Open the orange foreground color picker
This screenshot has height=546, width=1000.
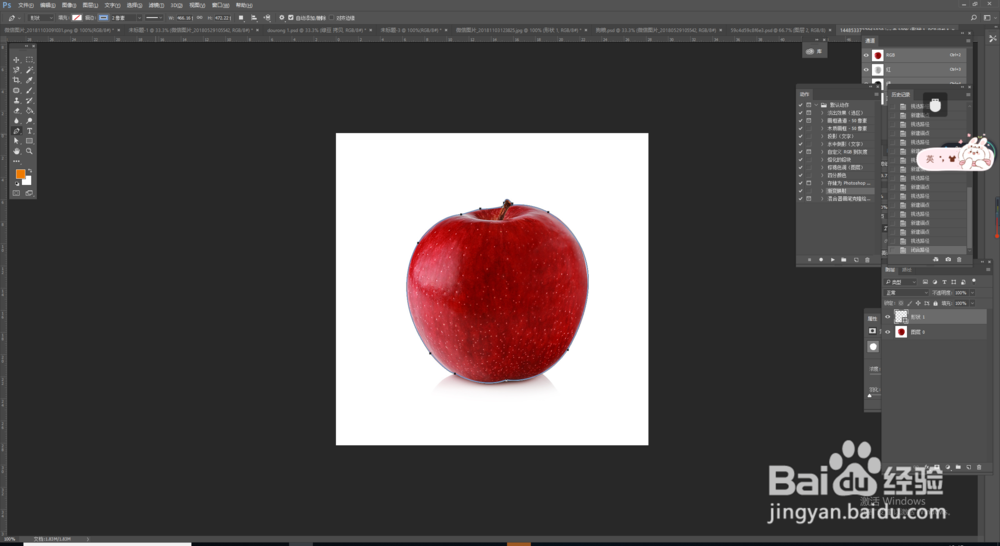pos(20,173)
